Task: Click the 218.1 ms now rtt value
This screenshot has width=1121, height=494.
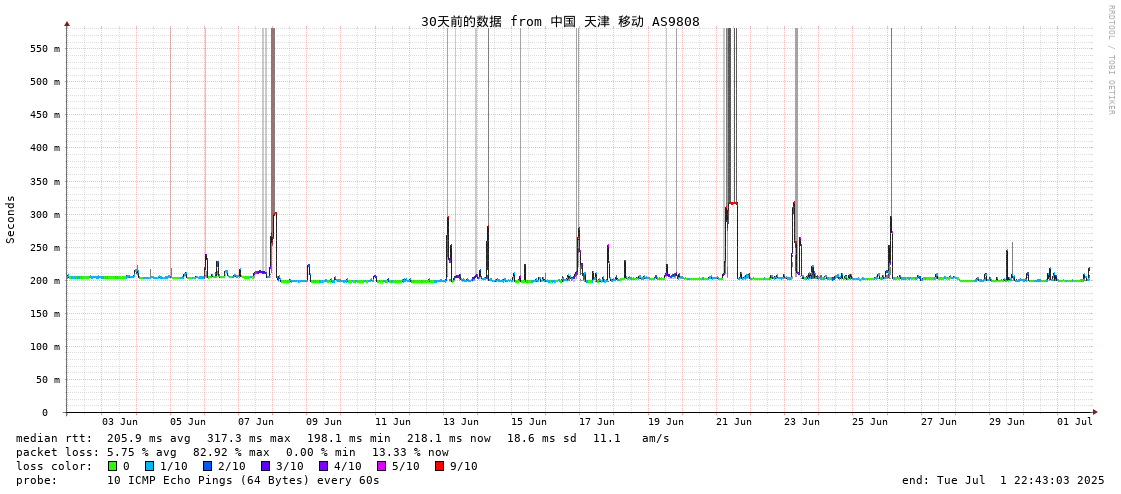Action: [449, 438]
